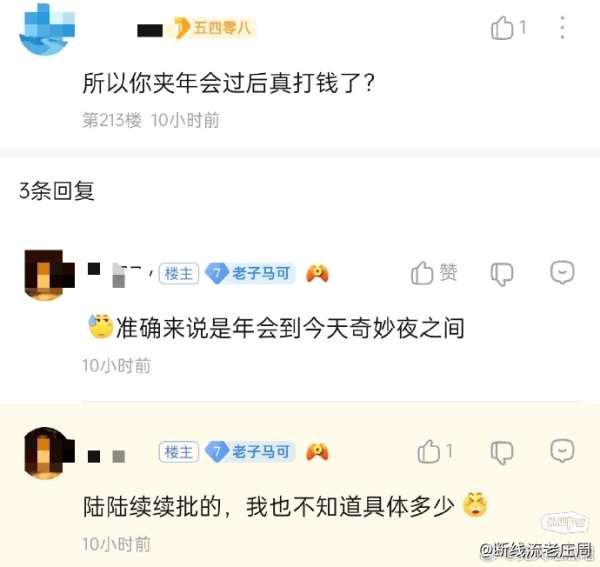Tap the 老子马可 badge on first reply
Image resolution: width=600 pixels, height=567 pixels.
pos(249,274)
